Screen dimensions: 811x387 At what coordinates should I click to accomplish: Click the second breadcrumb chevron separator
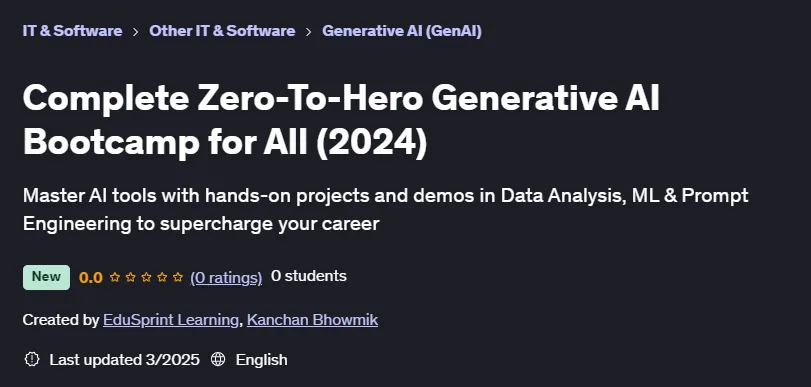(309, 32)
